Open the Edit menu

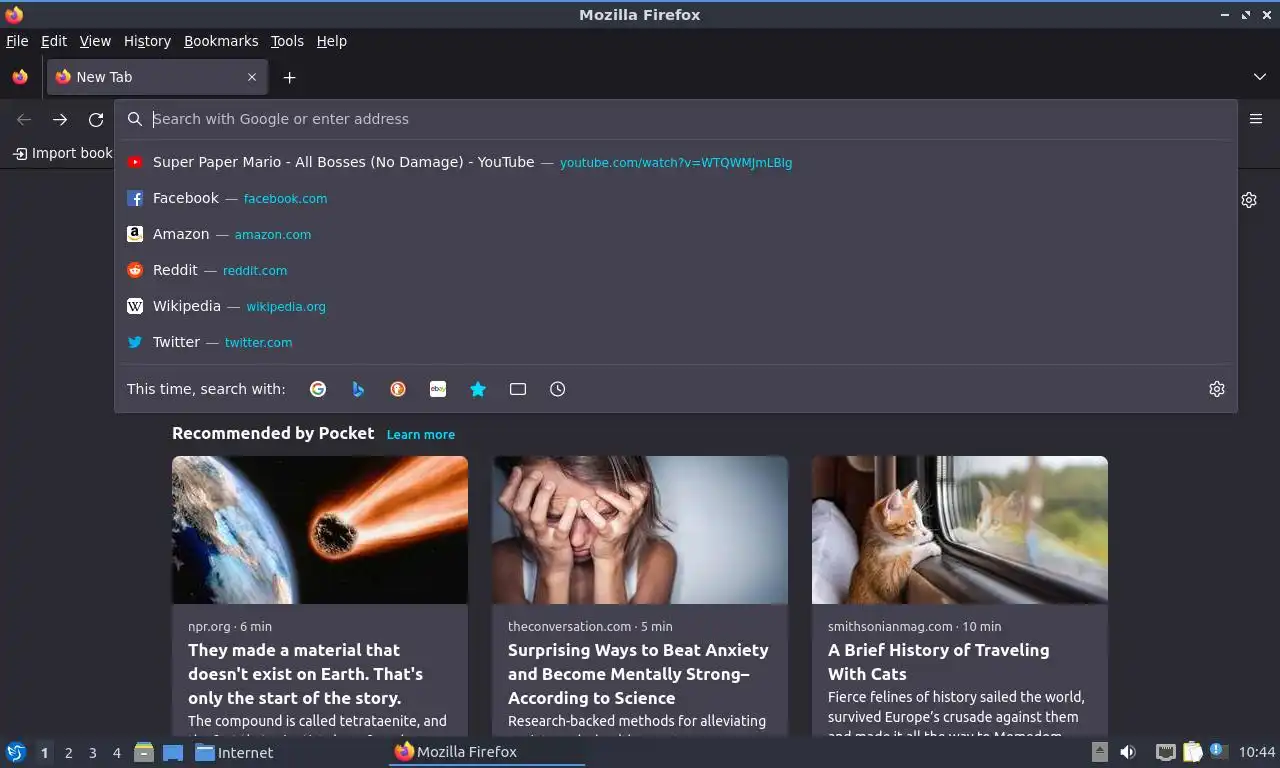[54, 41]
